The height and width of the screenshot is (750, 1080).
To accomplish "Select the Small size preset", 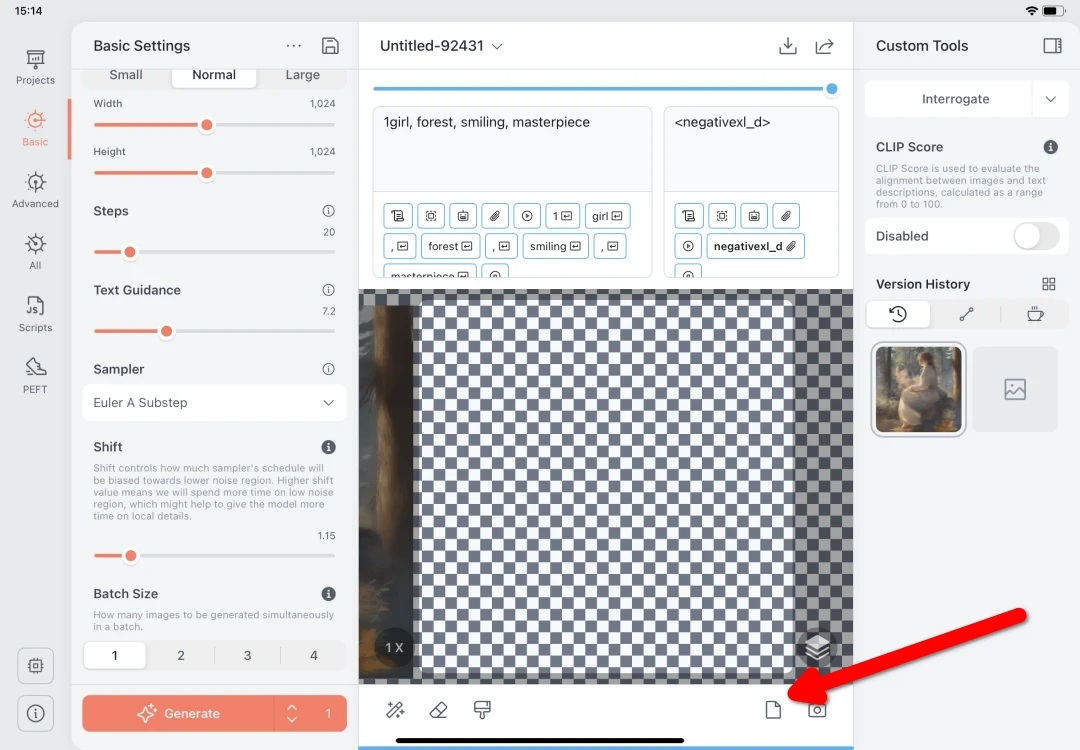I will coord(126,75).
